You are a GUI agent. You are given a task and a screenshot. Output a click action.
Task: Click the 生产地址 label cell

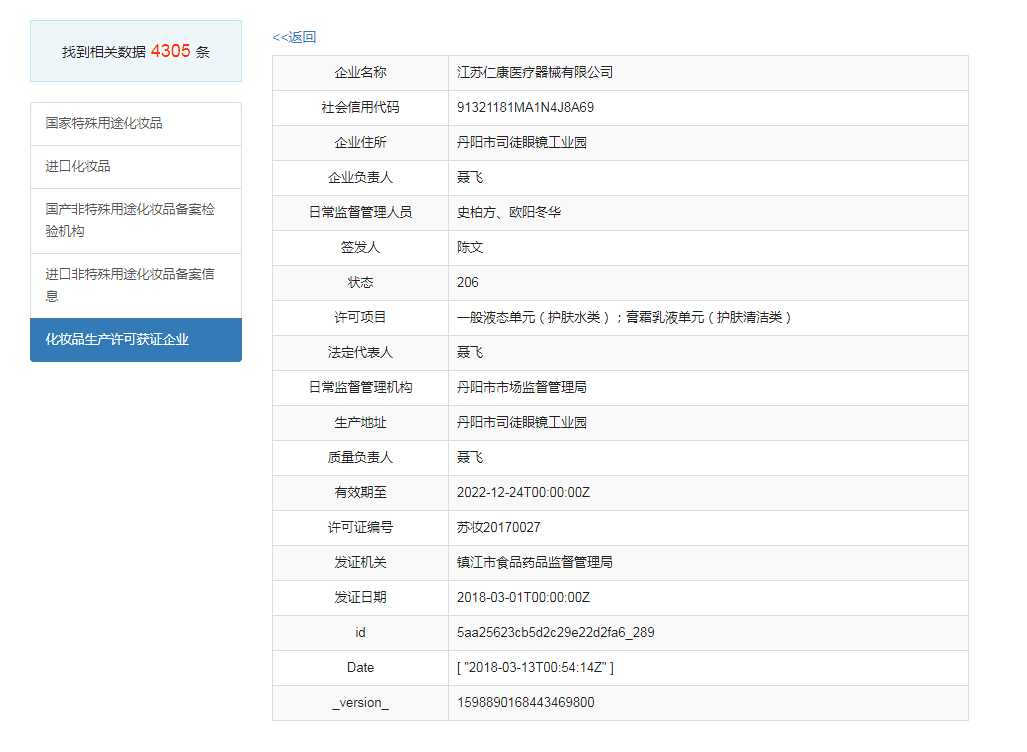tap(360, 423)
